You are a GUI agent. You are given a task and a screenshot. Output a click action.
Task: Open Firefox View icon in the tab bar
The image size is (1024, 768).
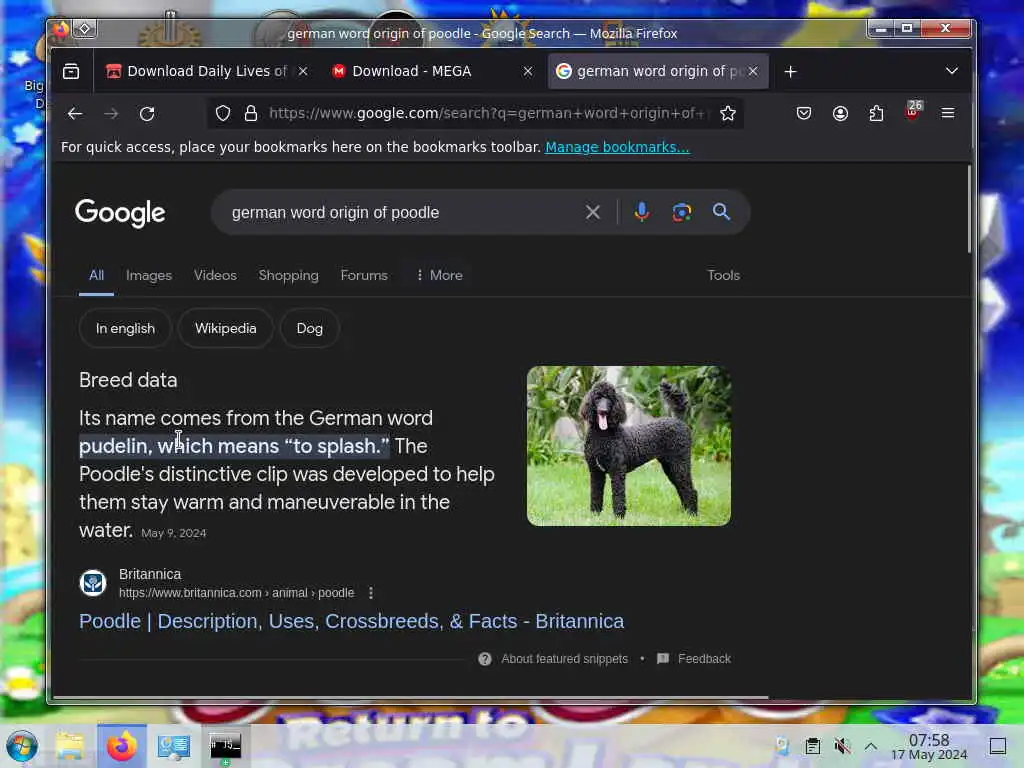point(71,71)
